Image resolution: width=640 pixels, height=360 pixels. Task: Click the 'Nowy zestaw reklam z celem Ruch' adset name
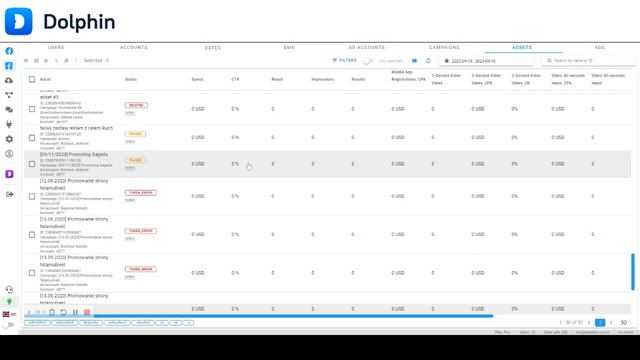coord(76,128)
